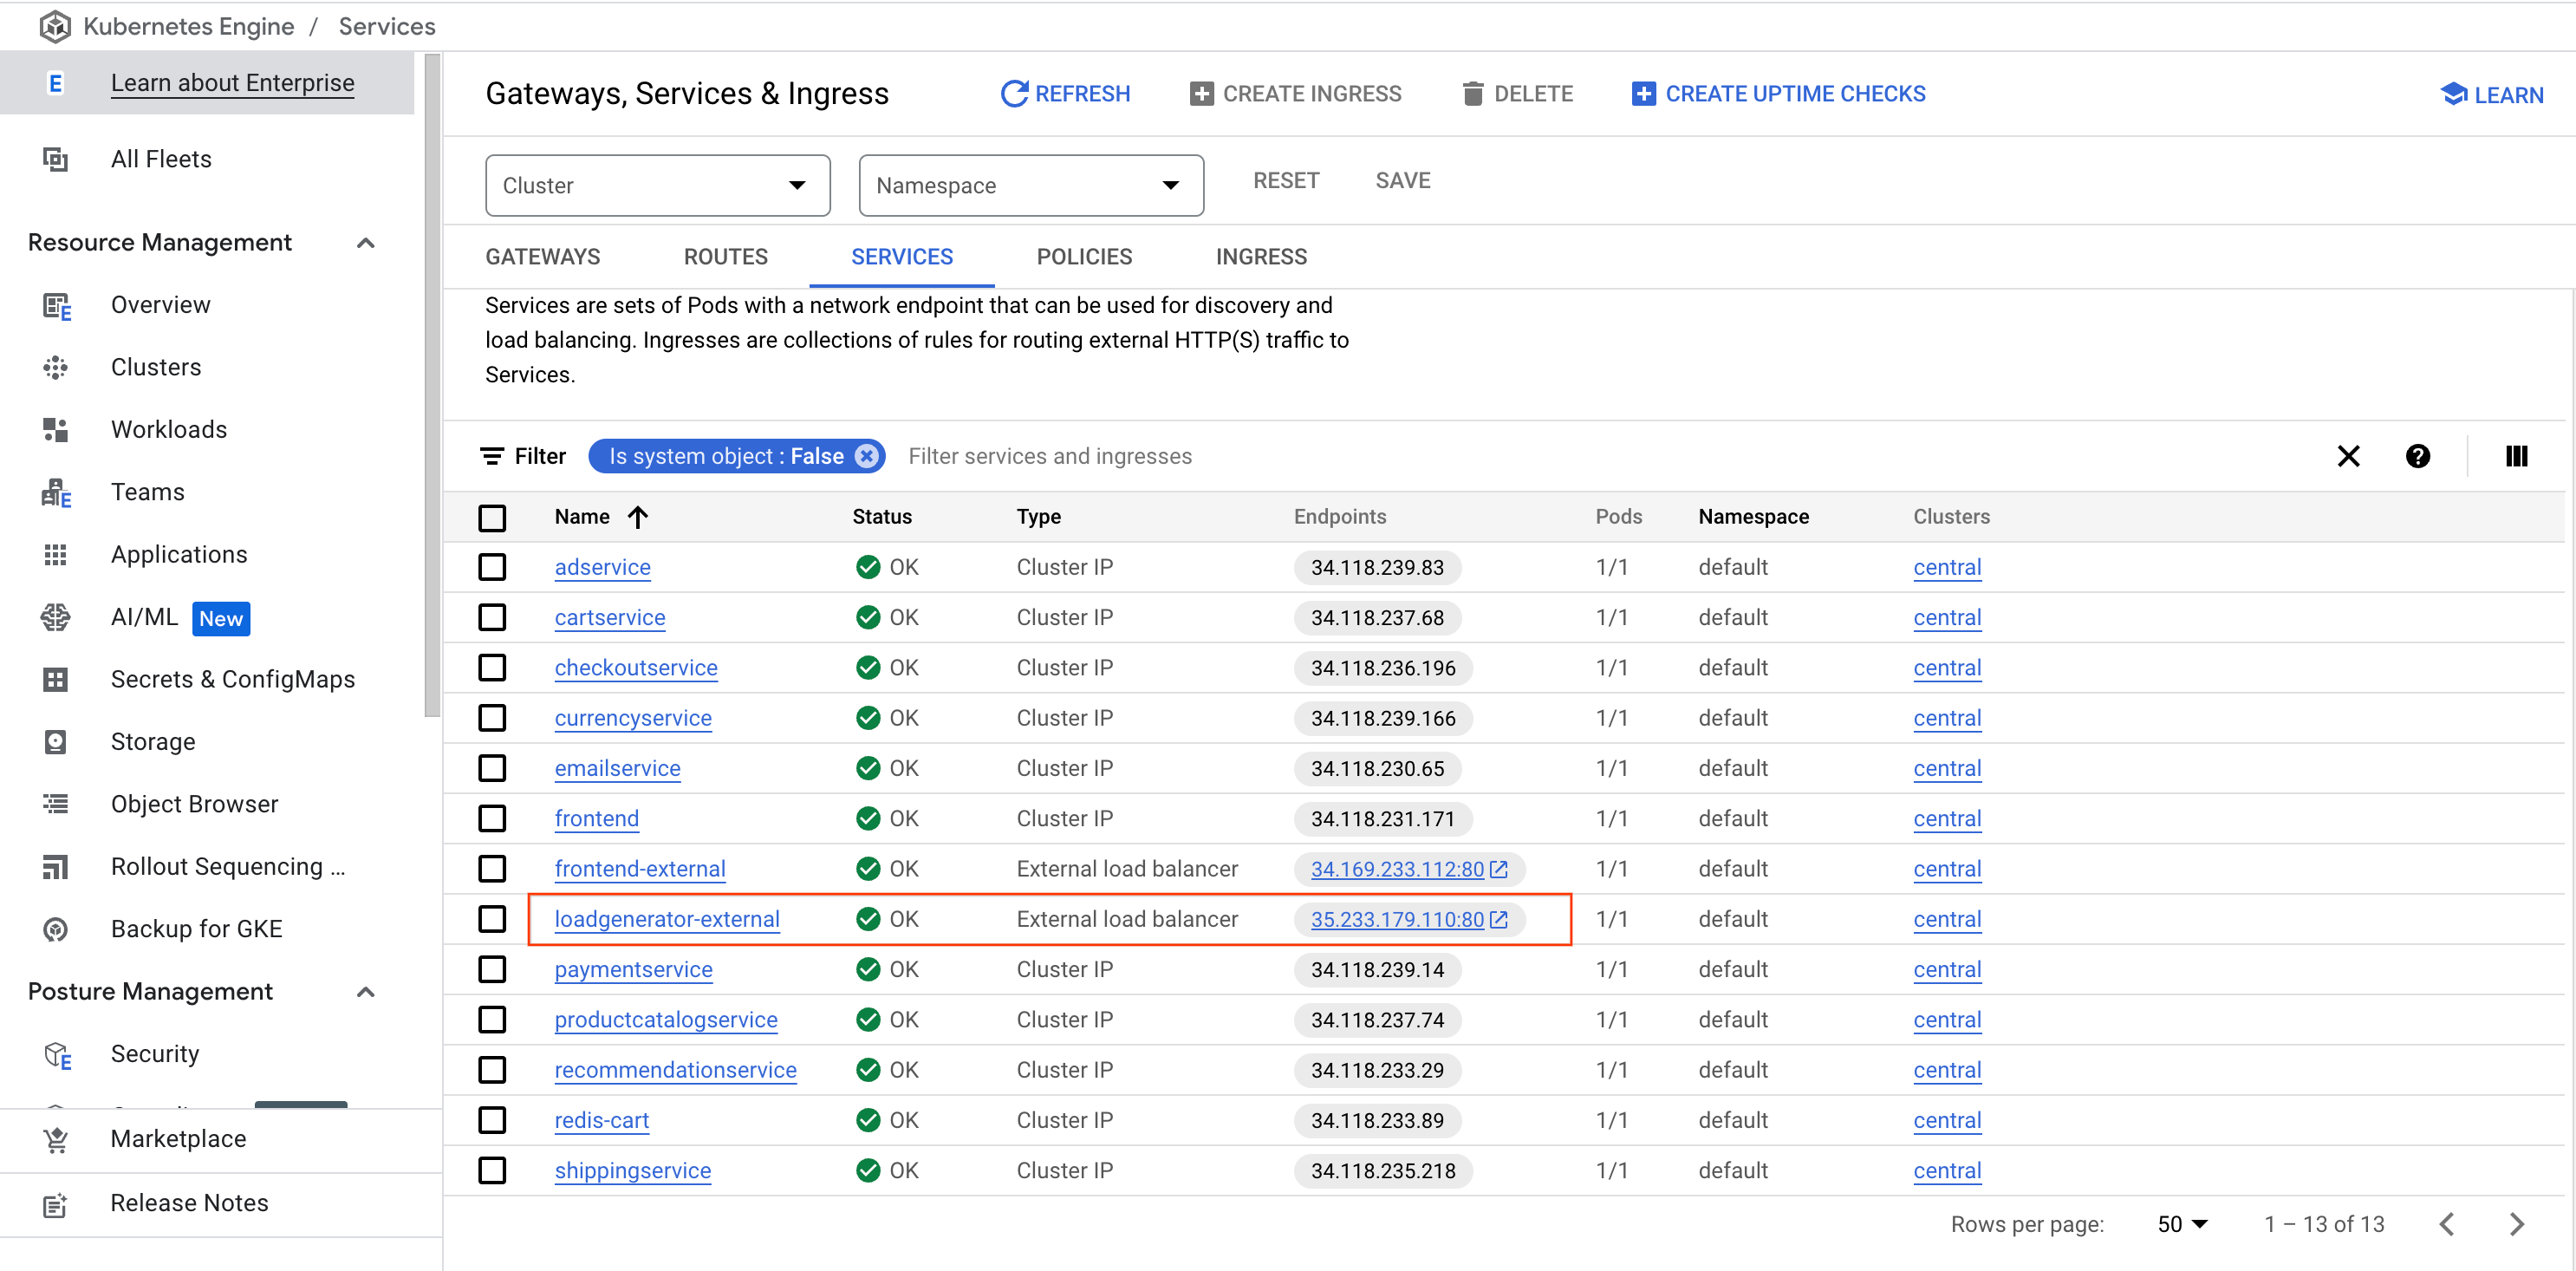Click the Delete trash icon
Screen dimensions: 2576x1271
pyautogui.click(x=1472, y=94)
